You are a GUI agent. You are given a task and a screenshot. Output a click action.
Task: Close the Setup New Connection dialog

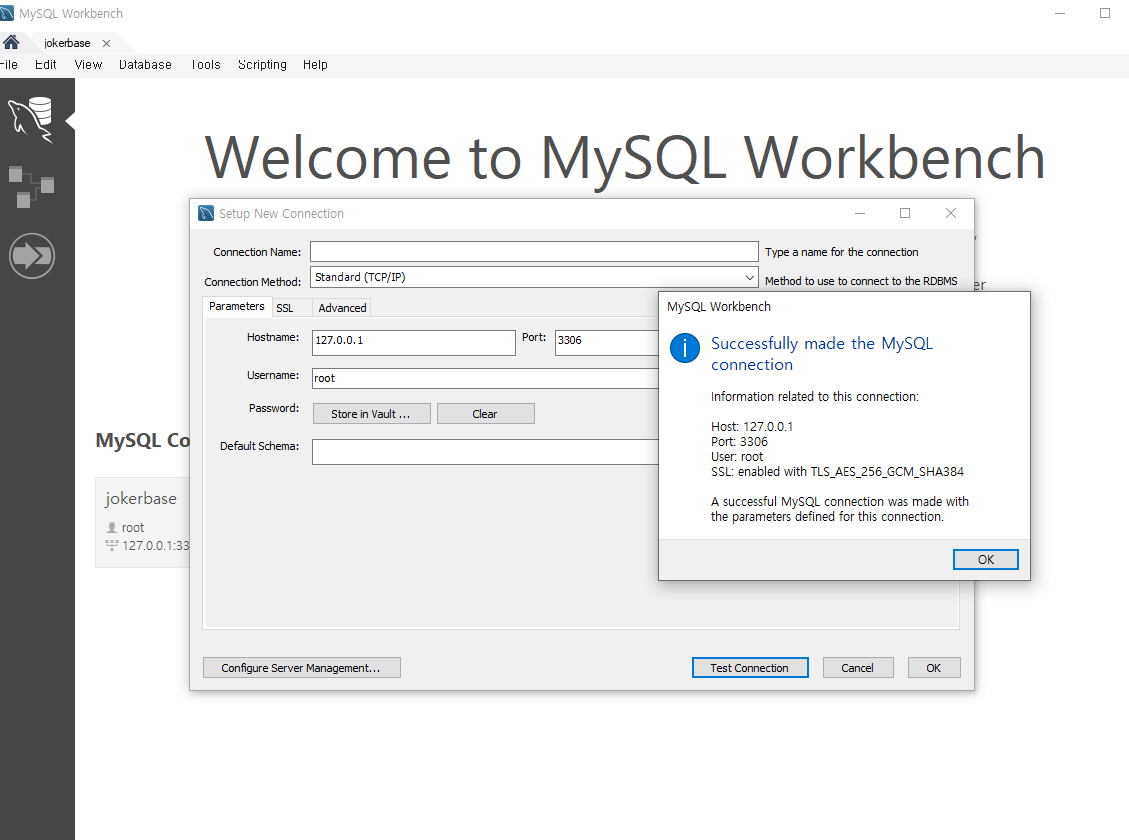[950, 213]
